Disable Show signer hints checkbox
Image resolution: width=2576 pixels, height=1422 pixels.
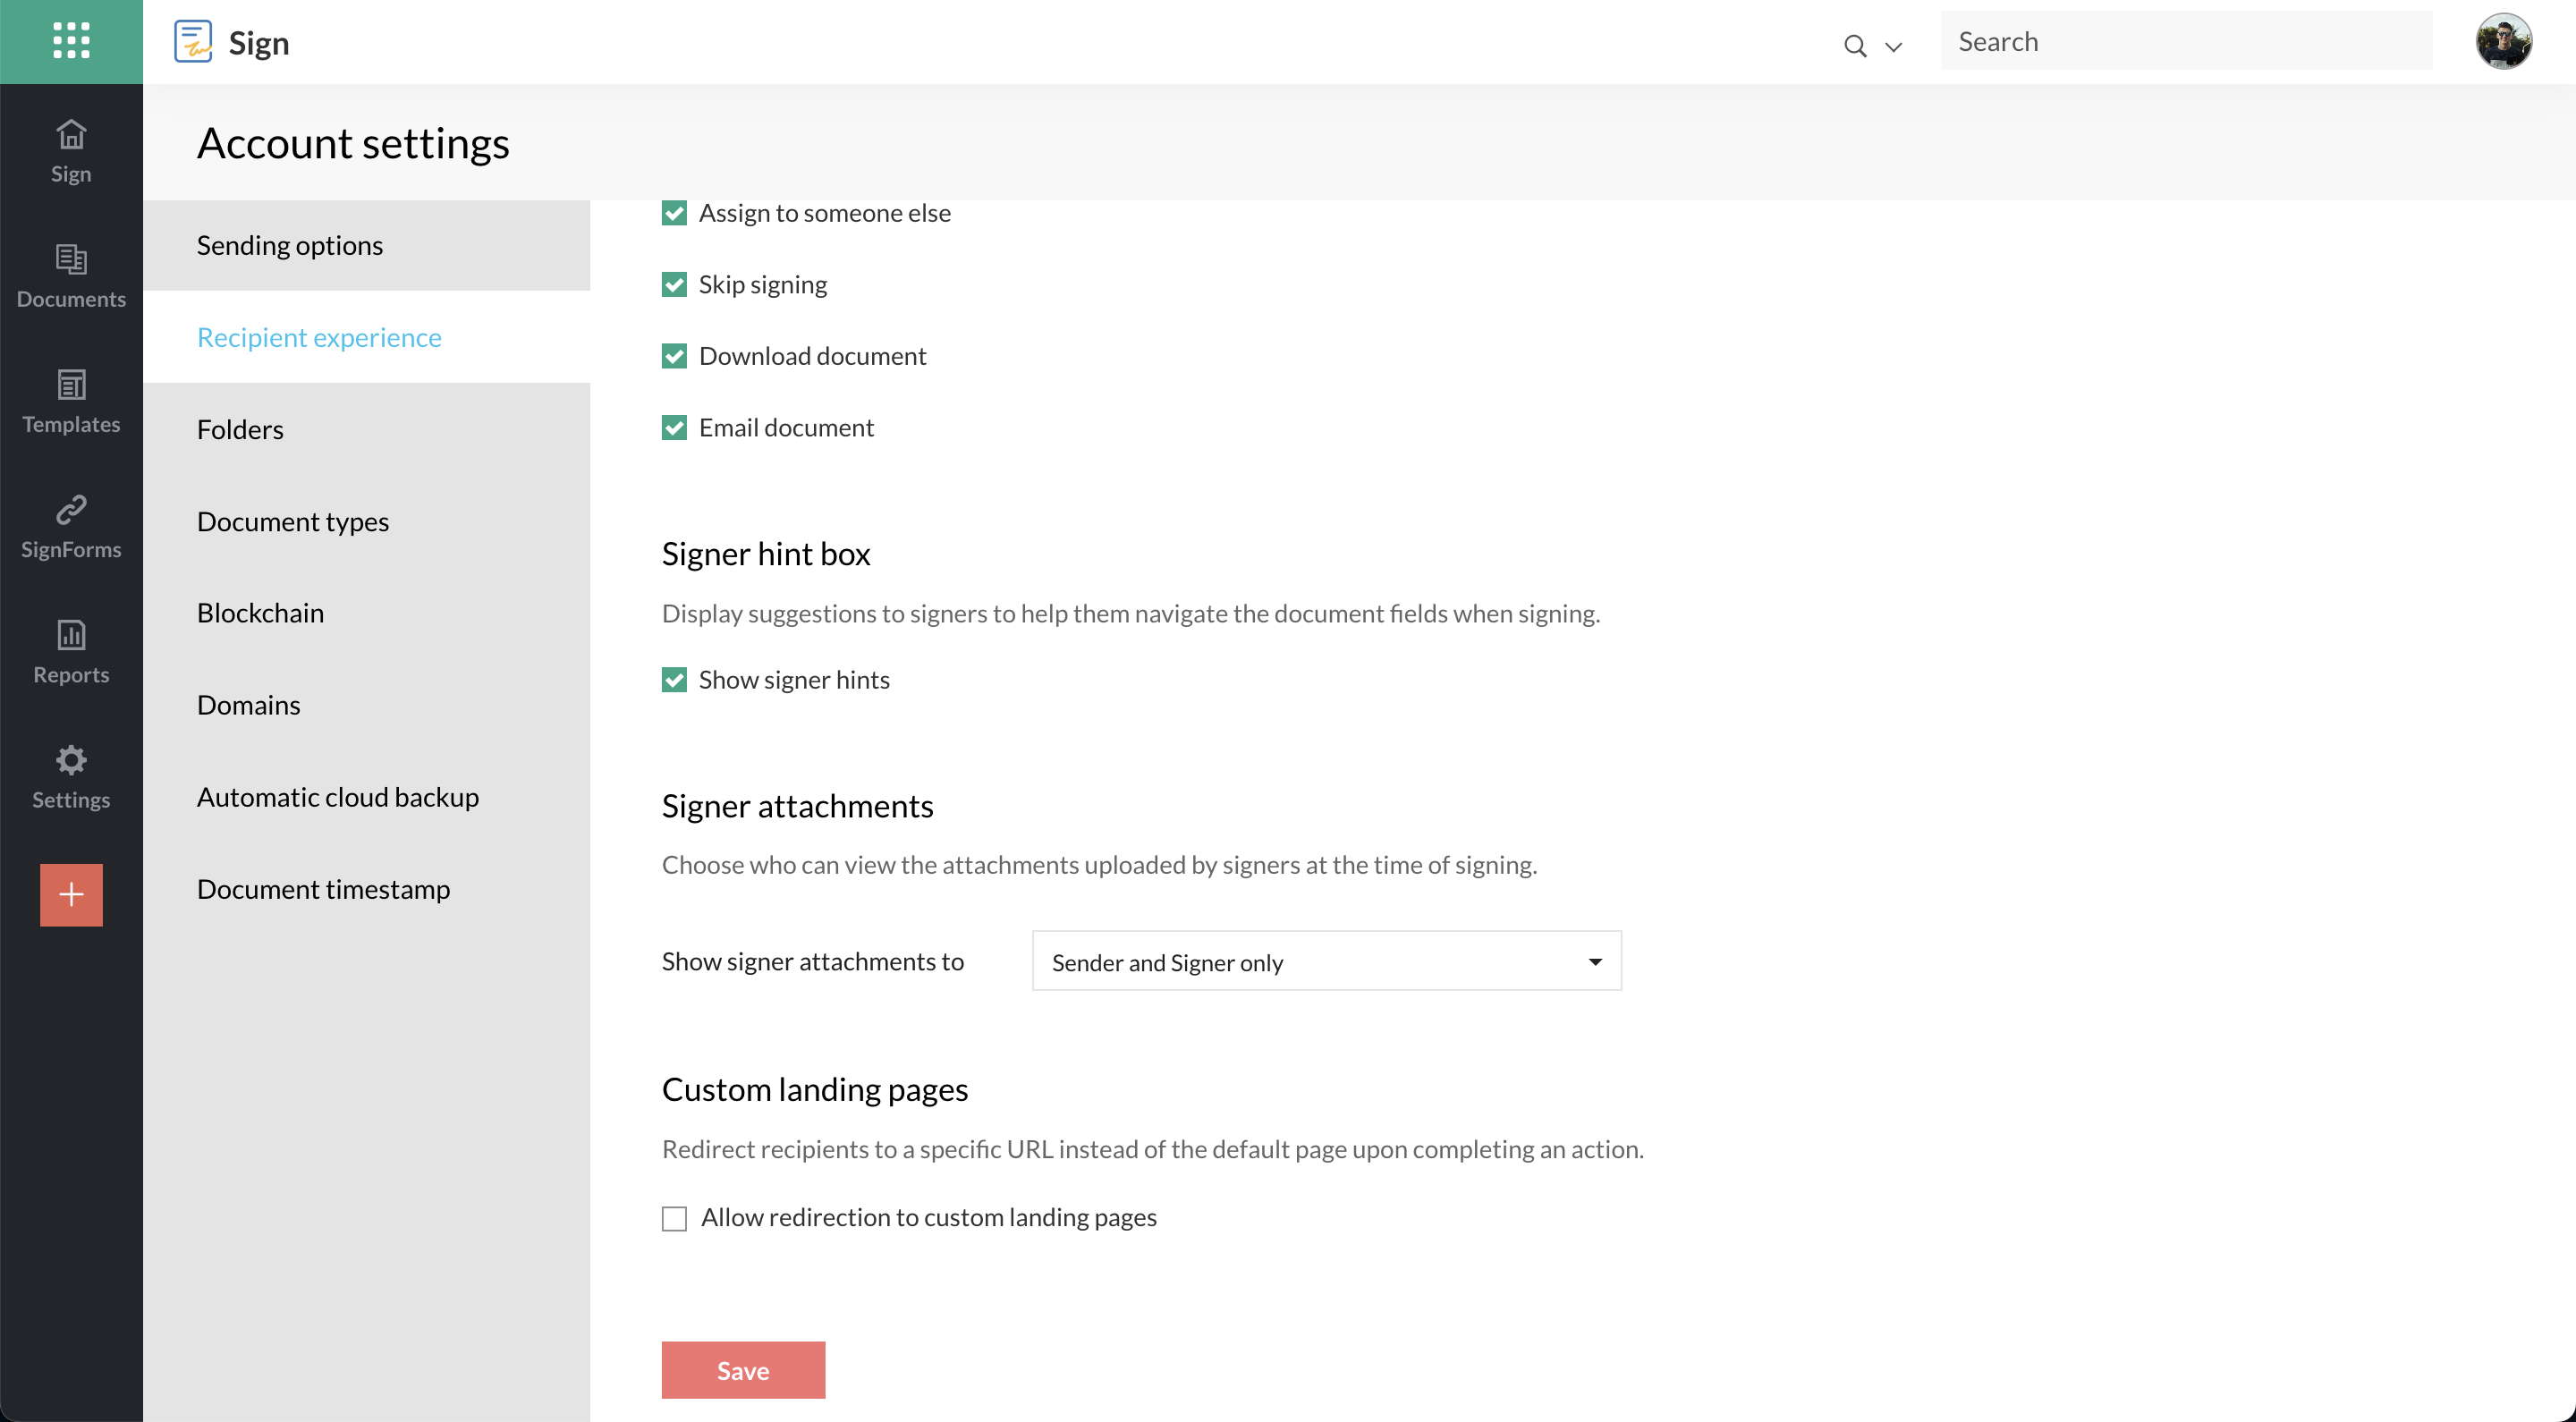click(x=674, y=680)
